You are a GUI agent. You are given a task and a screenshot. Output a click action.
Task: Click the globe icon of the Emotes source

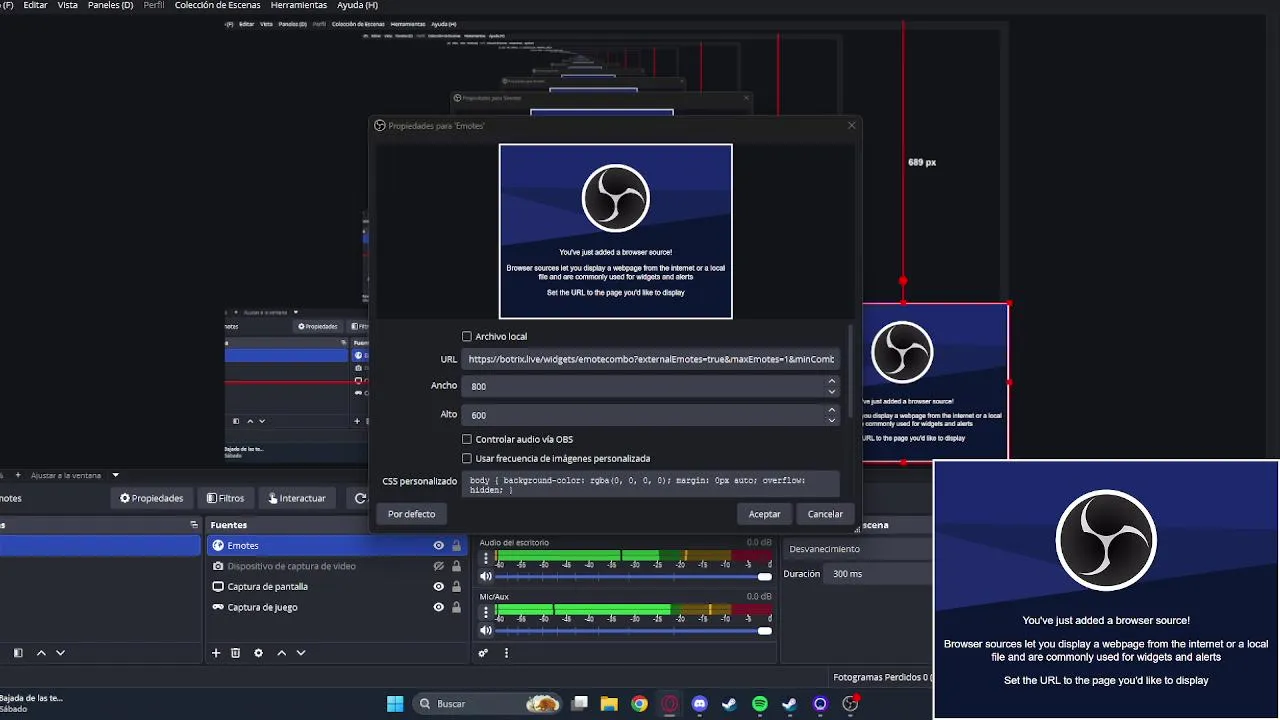218,545
